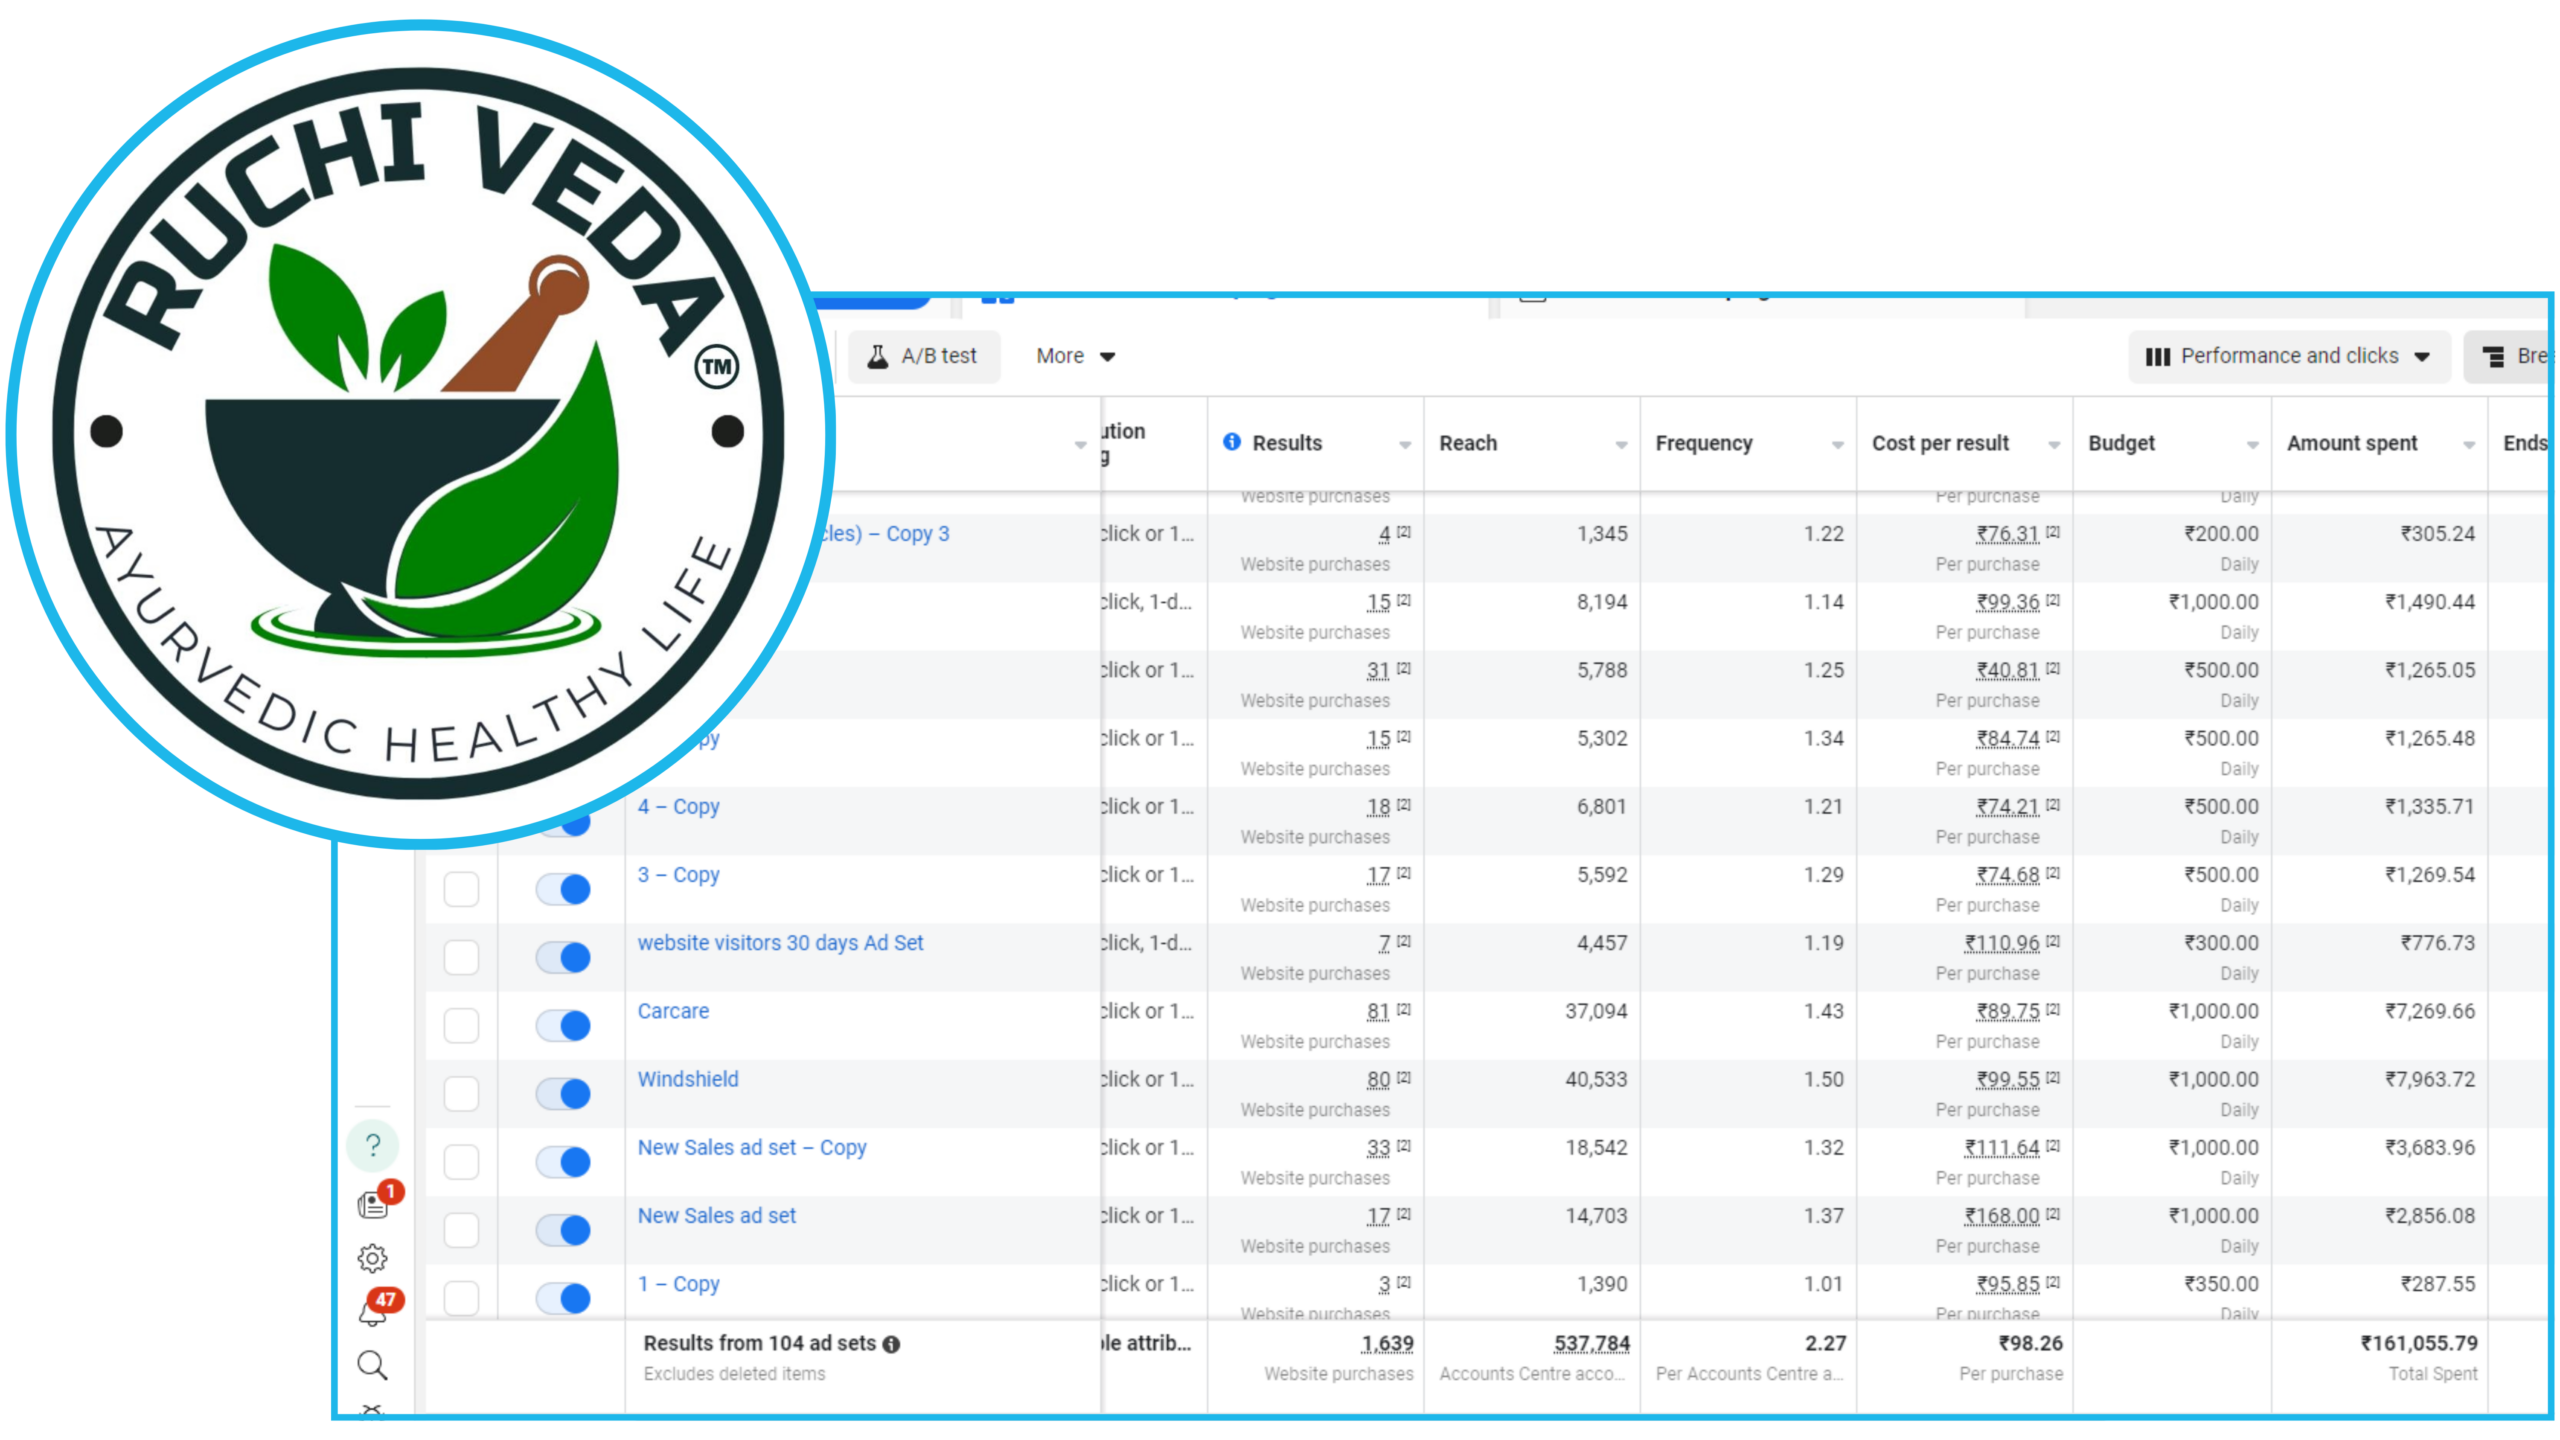2560x1440 pixels.
Task: Tick the checkbox for 3 – Copy
Action: click(x=461, y=889)
